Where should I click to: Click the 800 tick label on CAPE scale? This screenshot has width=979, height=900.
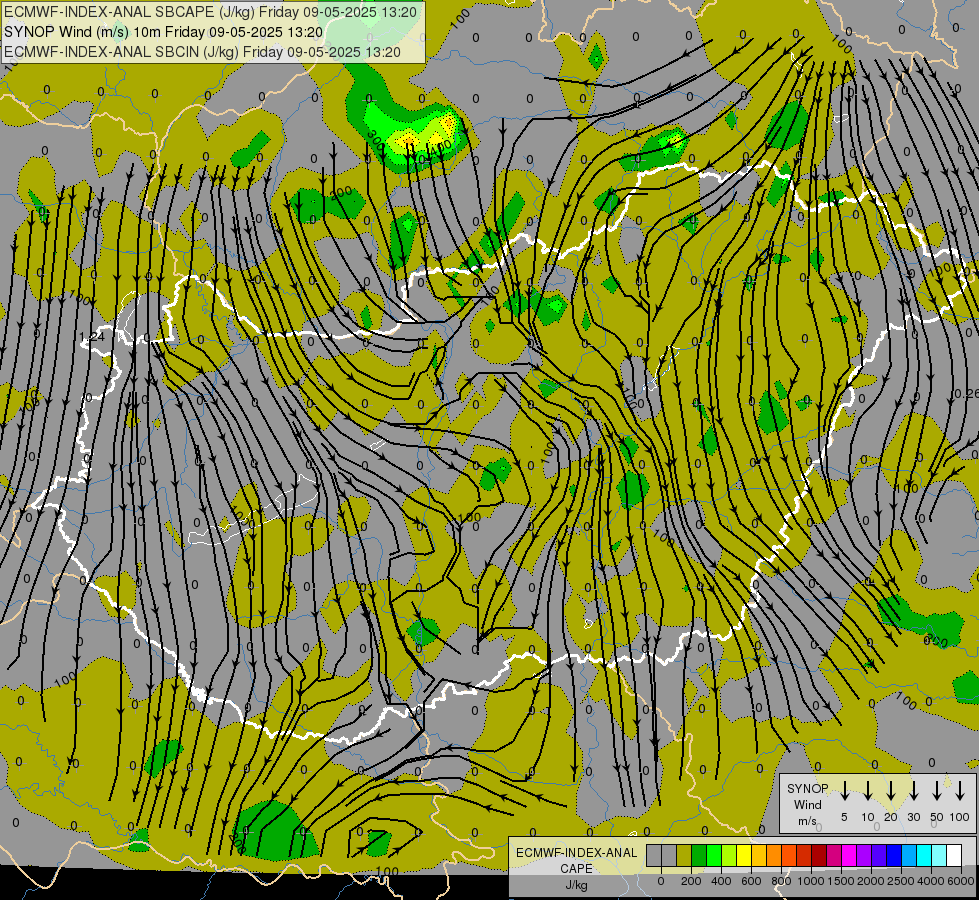(781, 881)
